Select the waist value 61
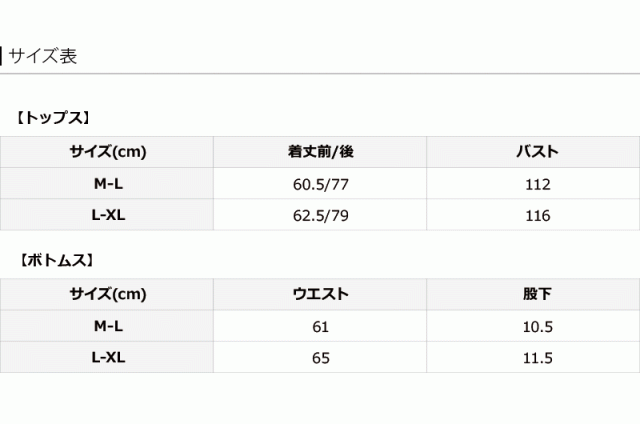The height and width of the screenshot is (424, 640). (x=320, y=326)
